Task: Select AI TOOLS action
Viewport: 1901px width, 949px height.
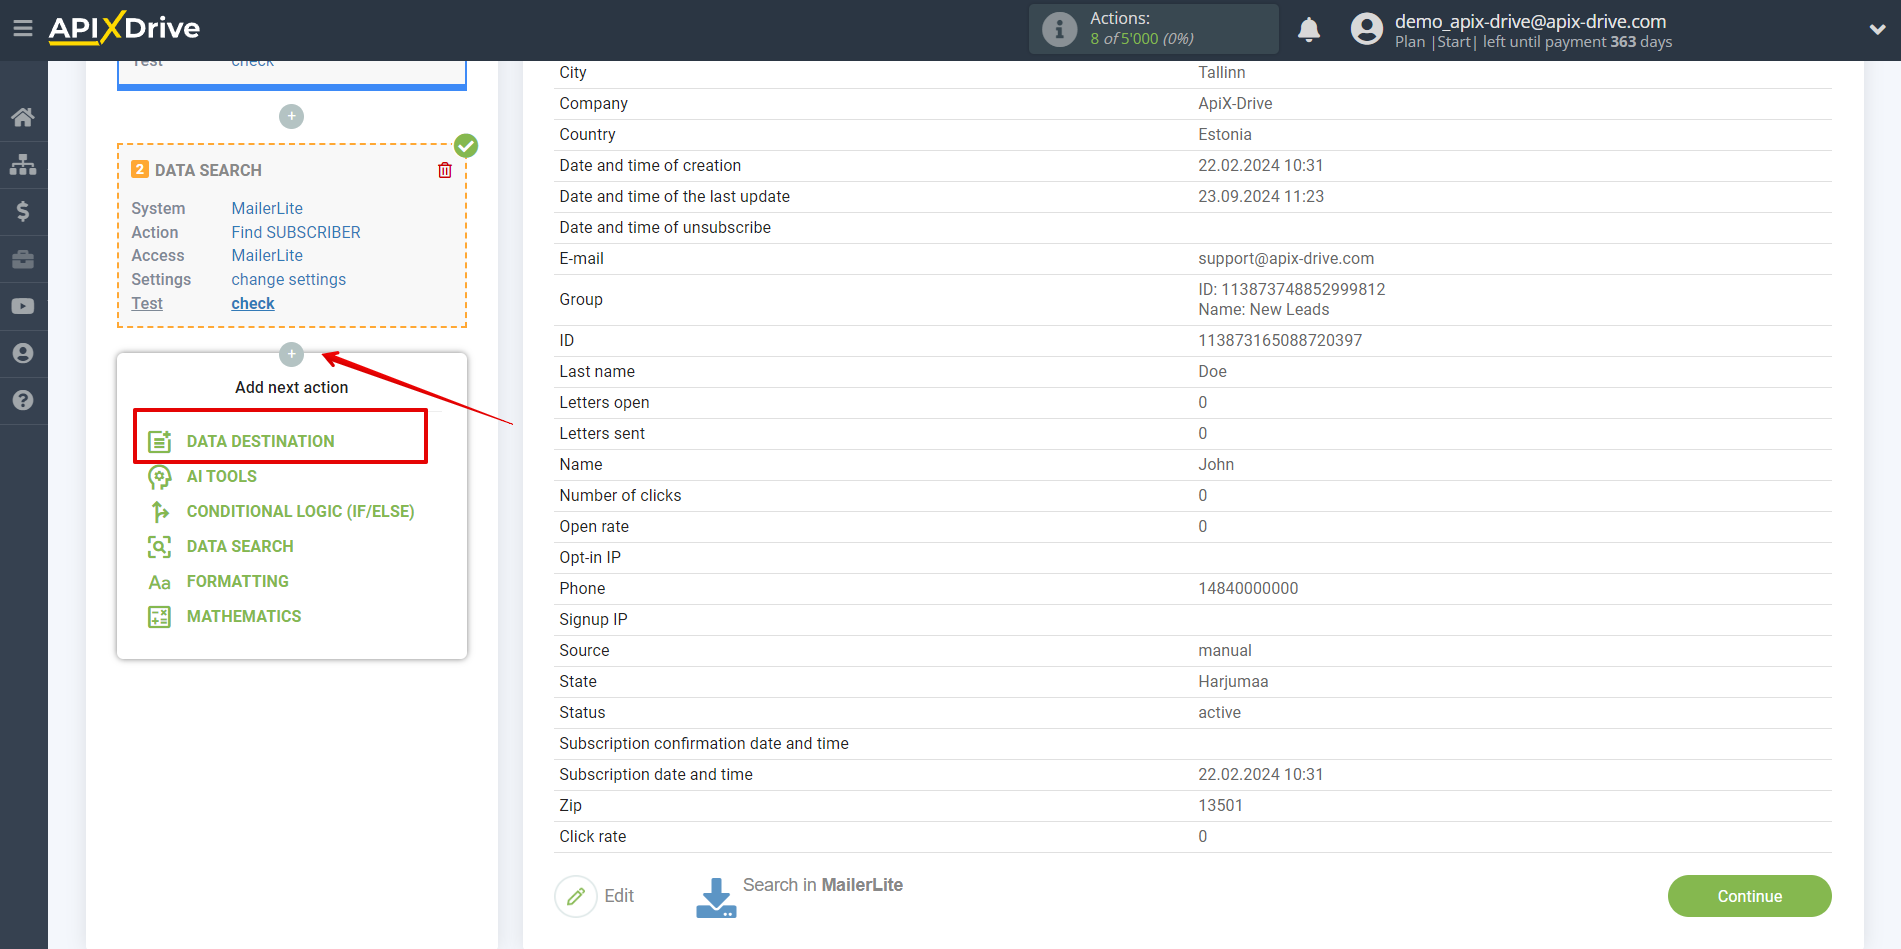Action: tap(222, 476)
